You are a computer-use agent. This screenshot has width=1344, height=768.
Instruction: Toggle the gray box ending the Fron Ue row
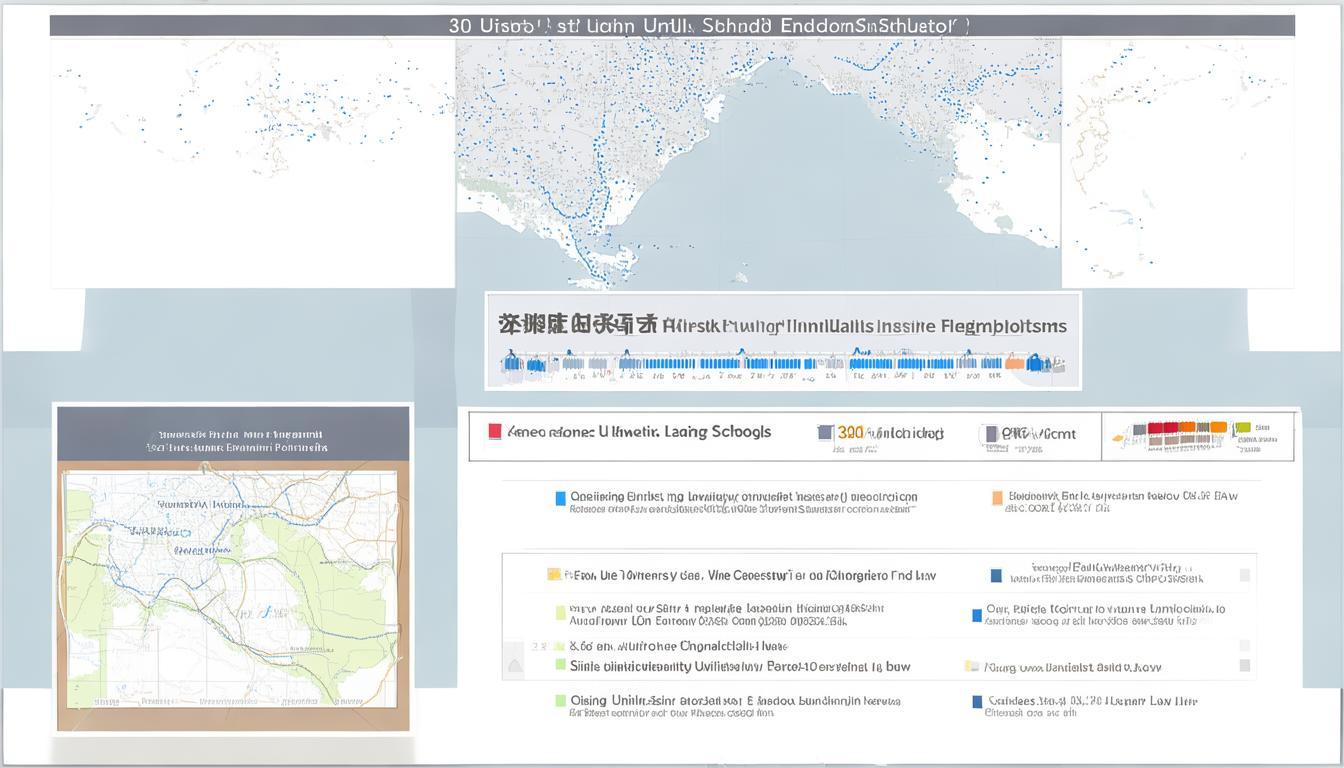(1245, 575)
